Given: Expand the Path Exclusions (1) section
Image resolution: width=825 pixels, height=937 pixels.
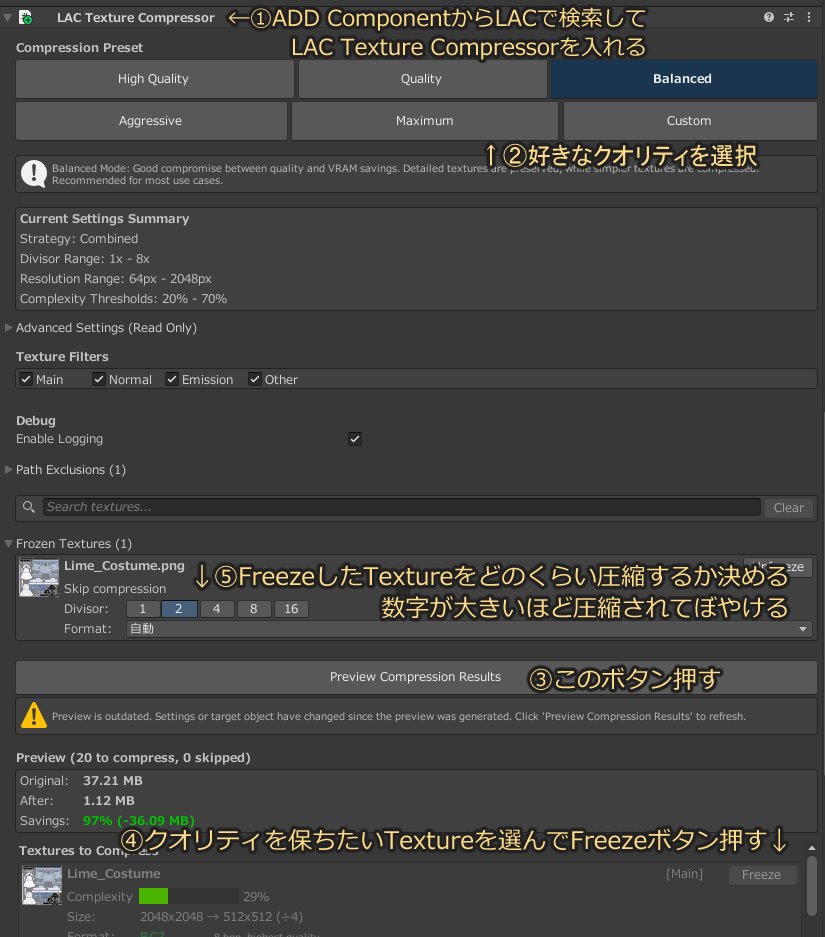Looking at the screenshot, I should tap(8, 470).
